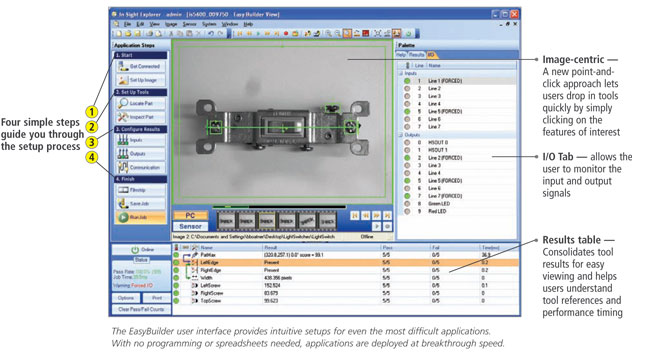Click the Width tool icon in results
The image size is (664, 364).
195,278
